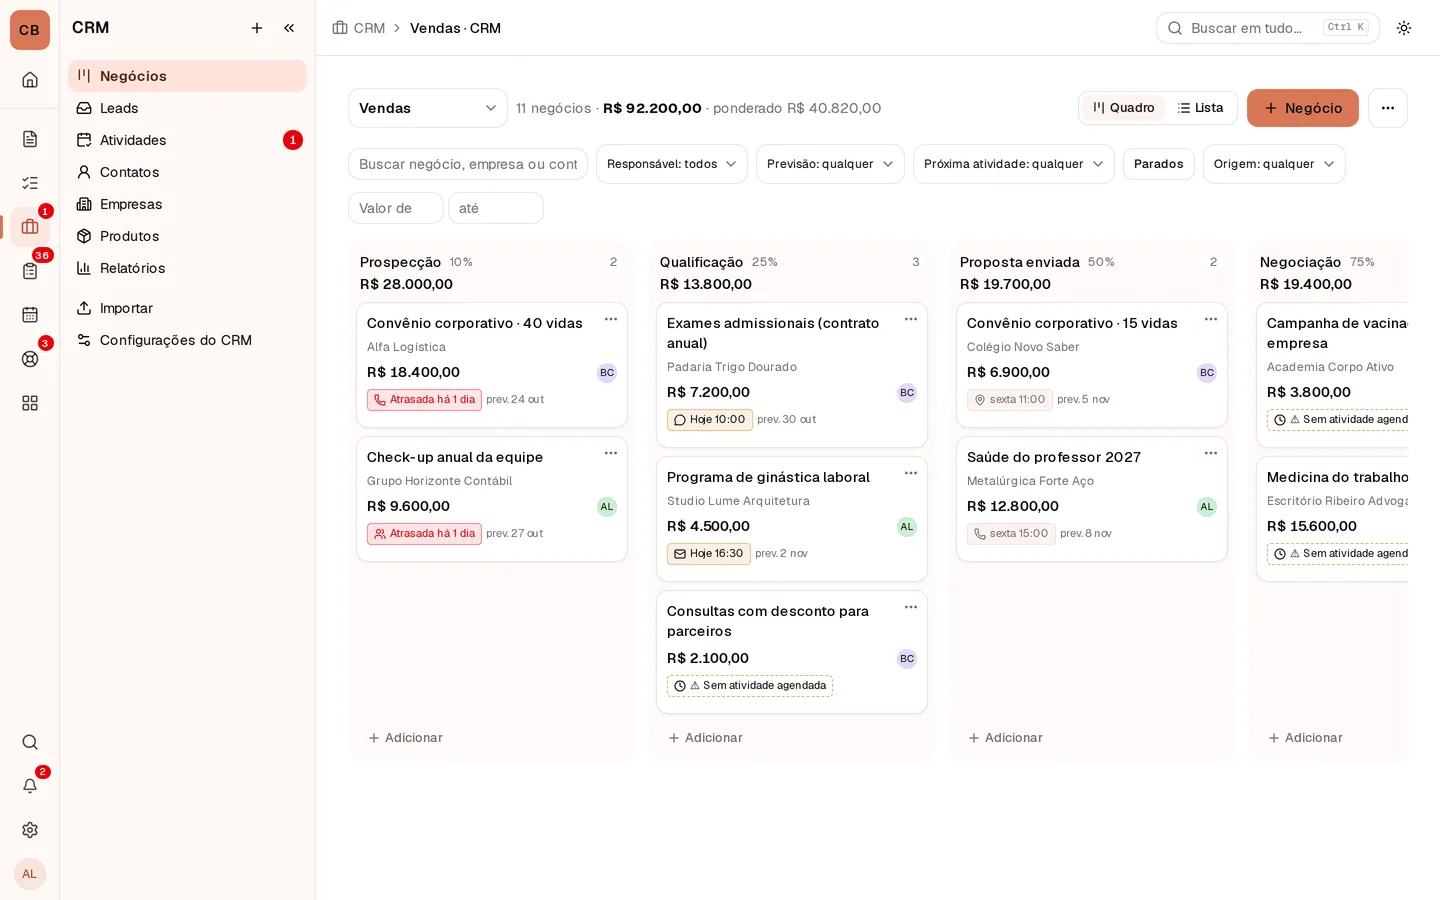Open the checklist tasks icon in left rail
Image resolution: width=1440 pixels, height=900 pixels.
click(x=30, y=183)
